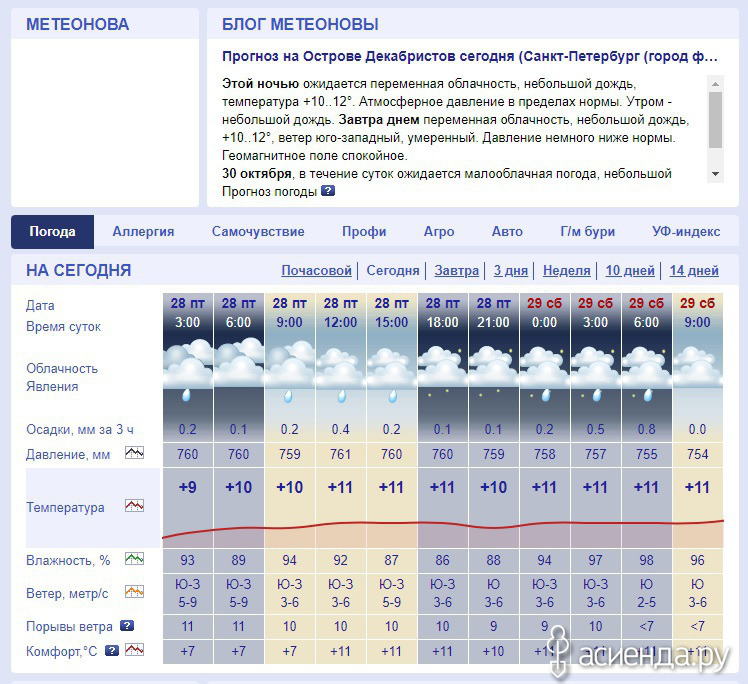
Task: Click the precipitation value 0.8
Action: [x=646, y=429]
